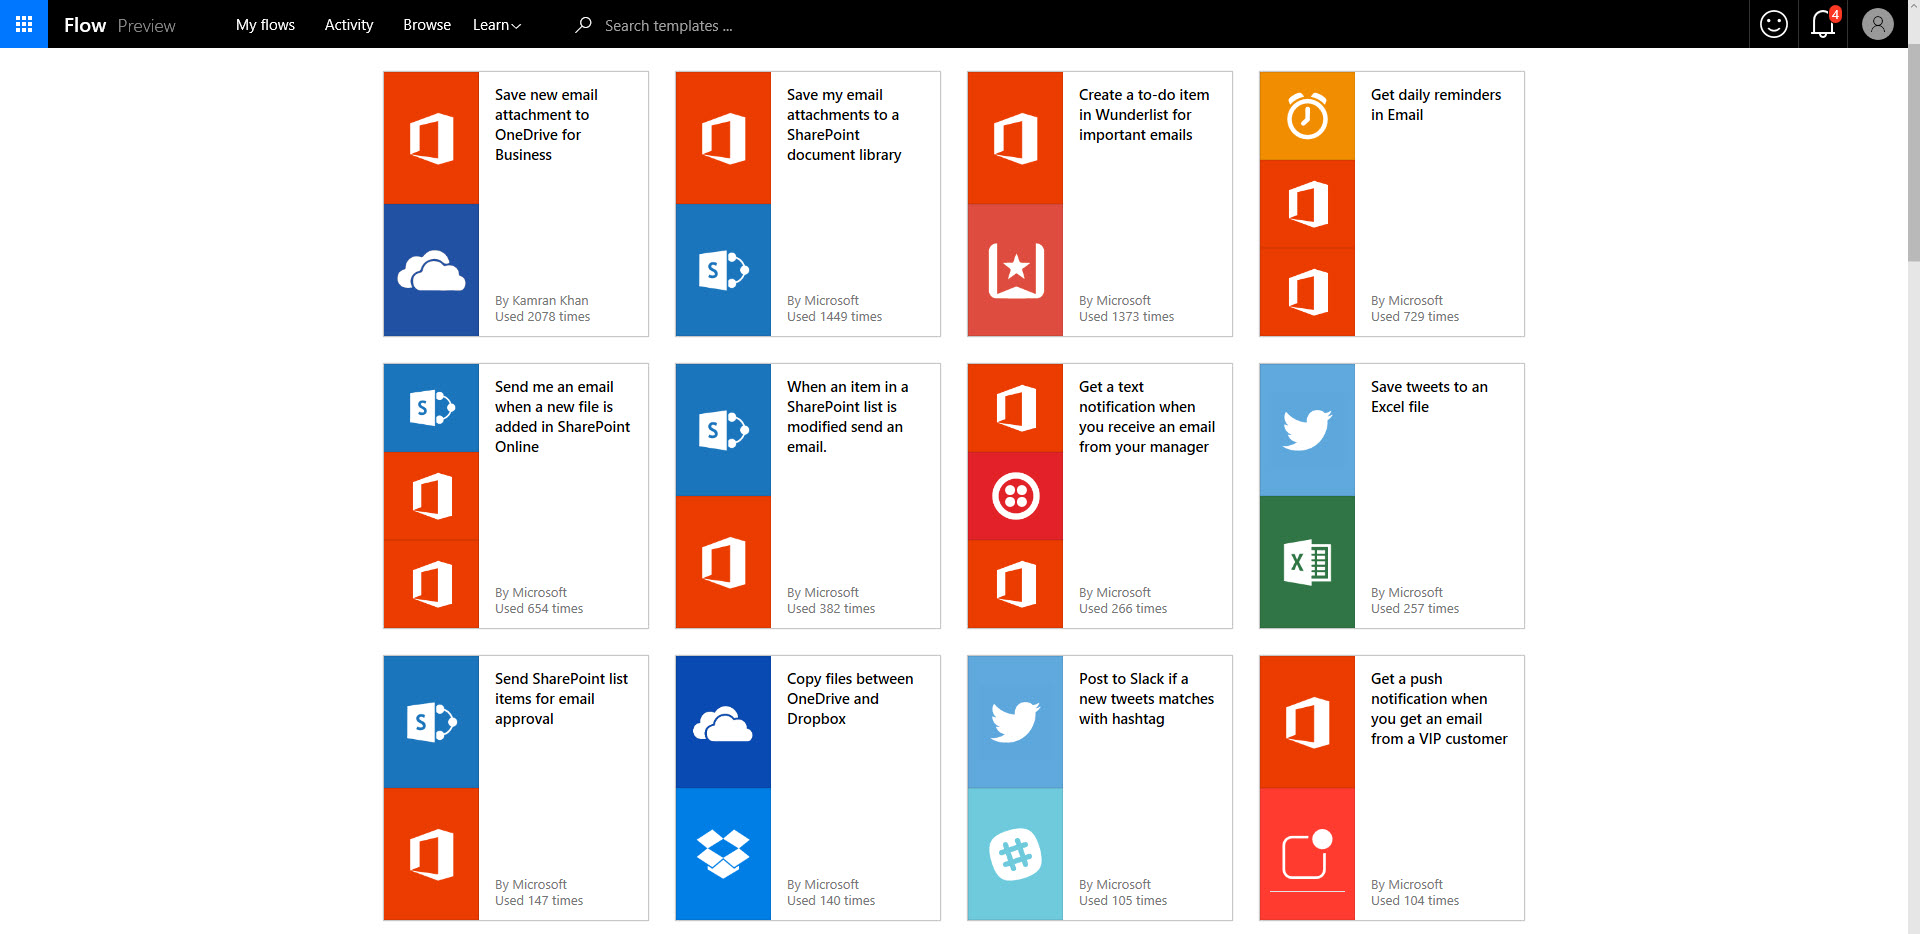Open 'Save new email attachment to OneDrive for Business' template
1920x934 pixels.
pyautogui.click(x=546, y=124)
